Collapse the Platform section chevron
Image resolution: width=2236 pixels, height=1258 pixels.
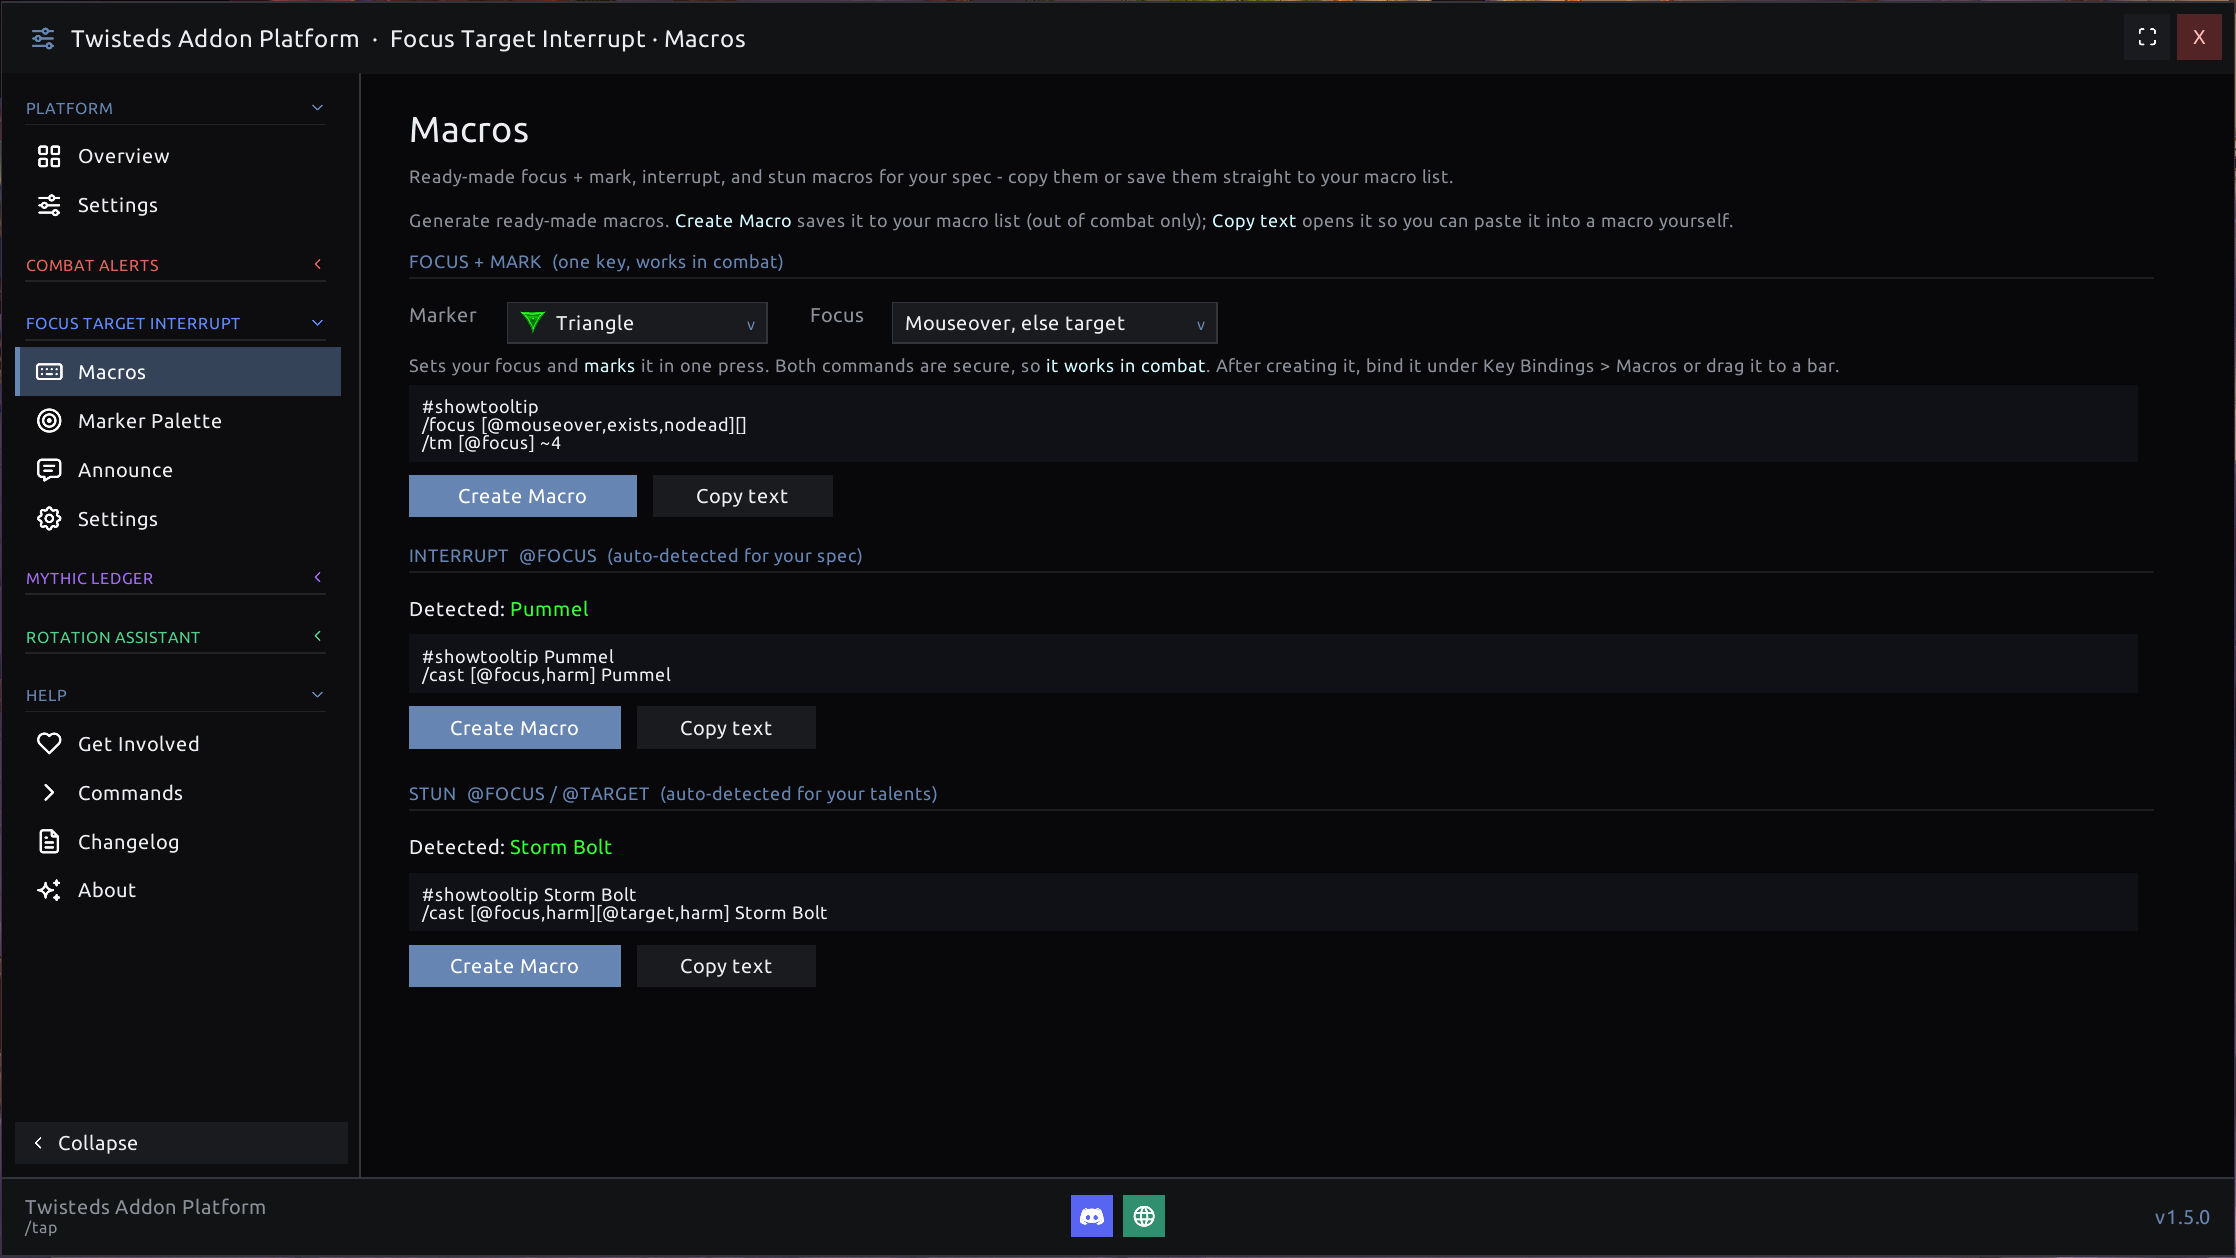coord(318,108)
